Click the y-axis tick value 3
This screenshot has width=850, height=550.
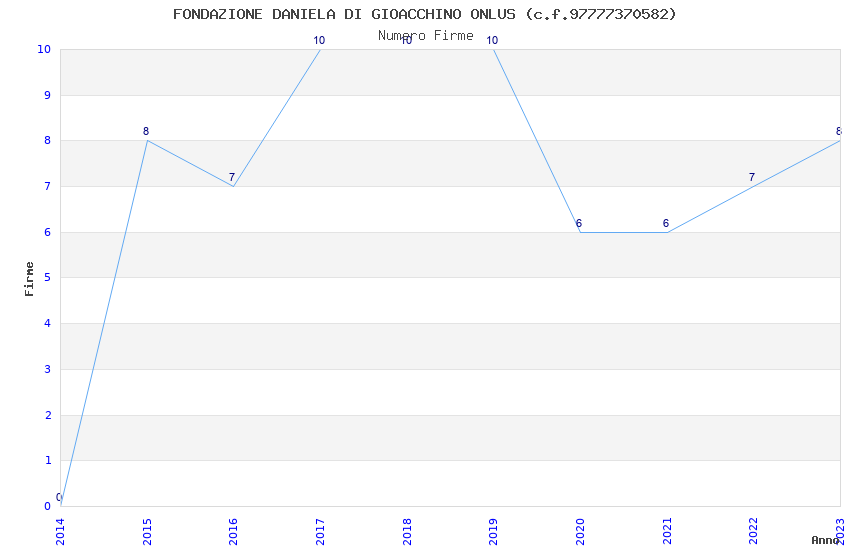(48, 369)
